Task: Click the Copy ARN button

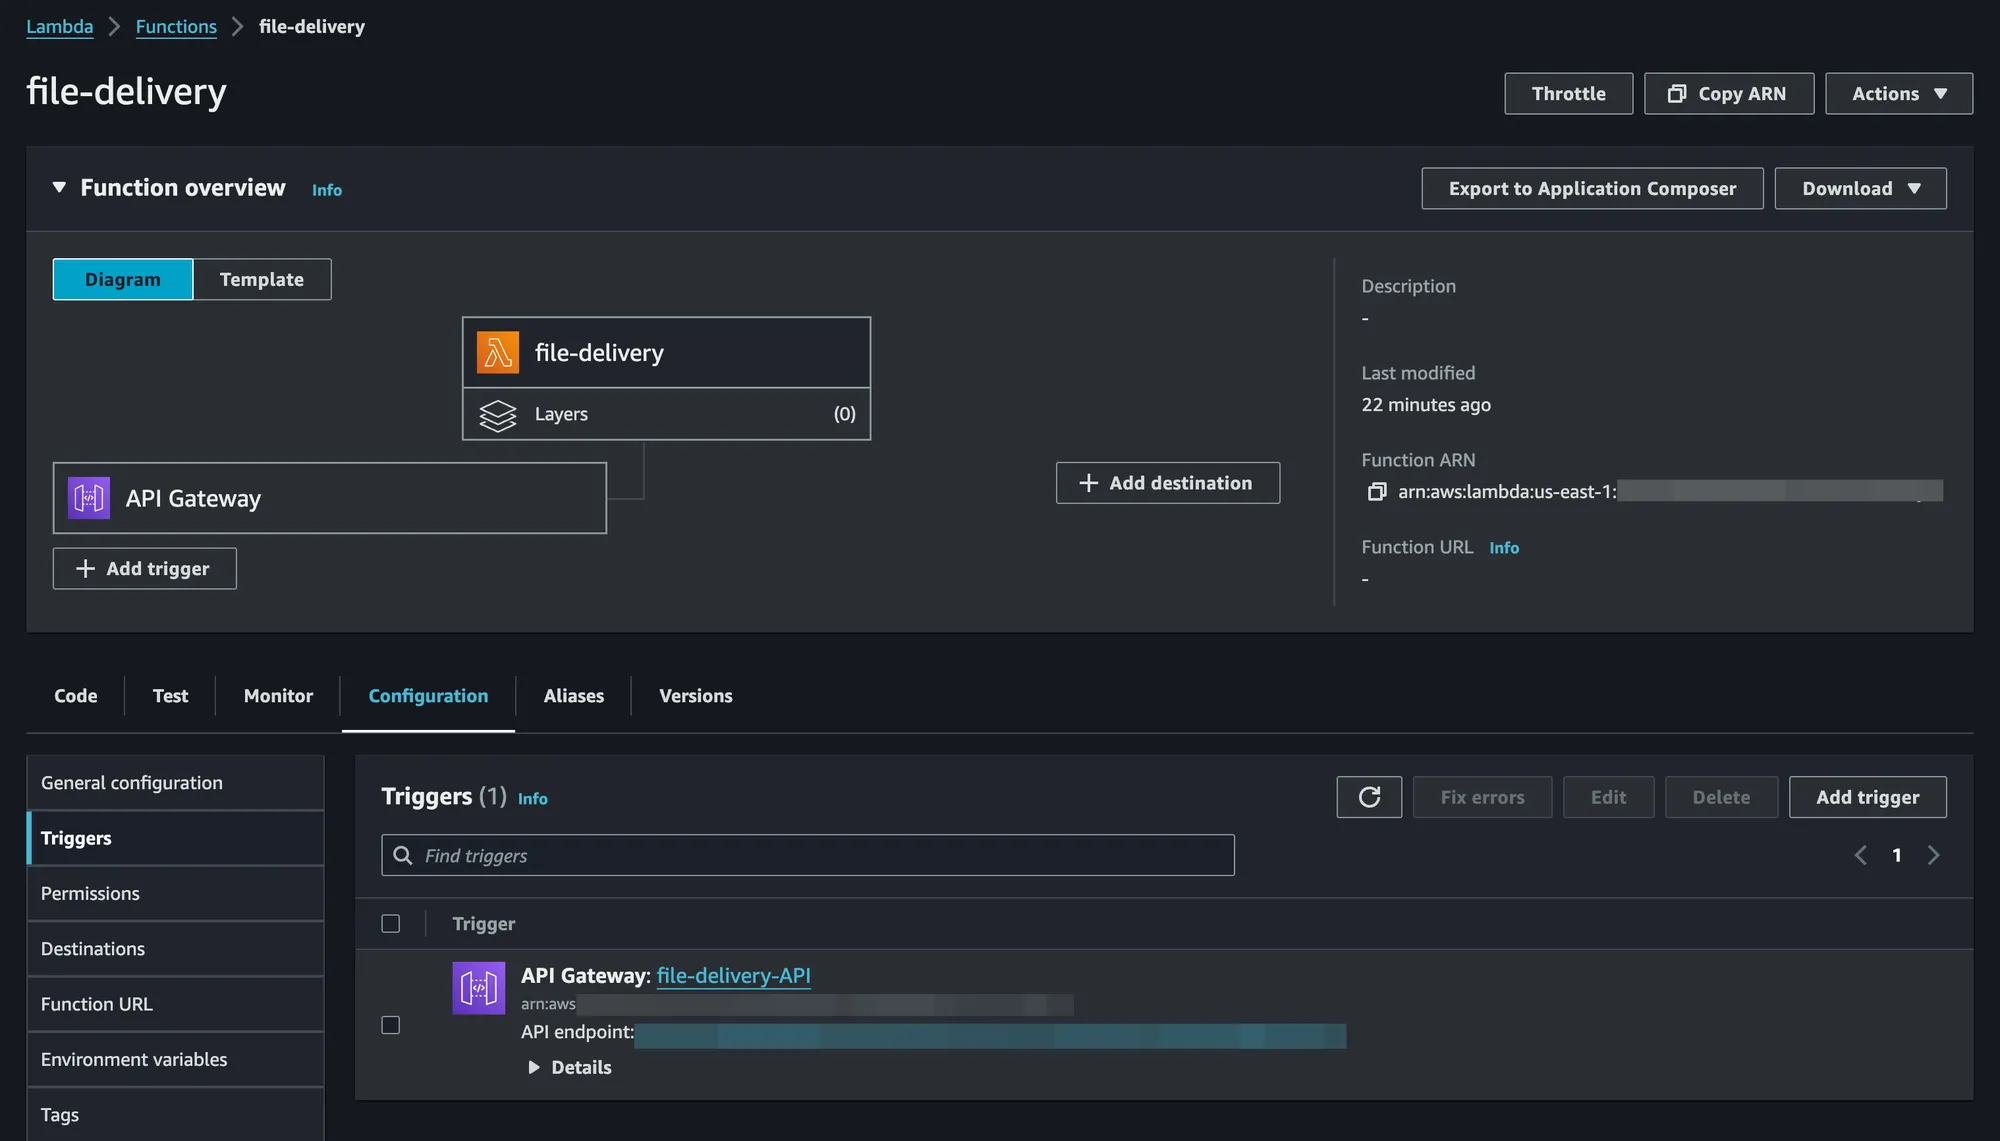Action: [1729, 93]
